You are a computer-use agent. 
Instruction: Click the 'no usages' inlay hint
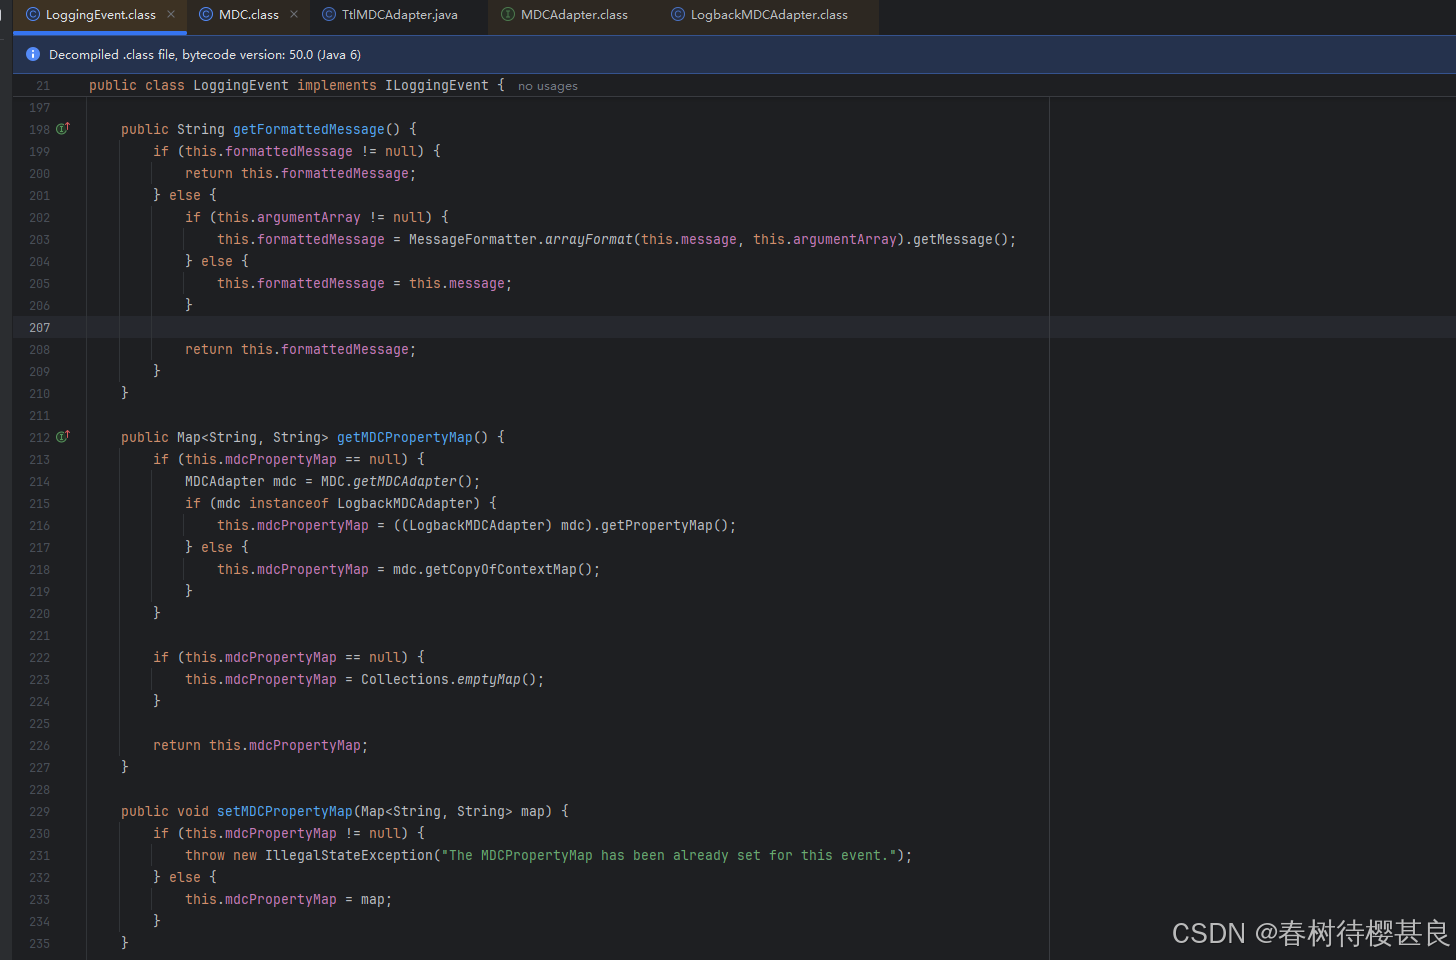548,86
